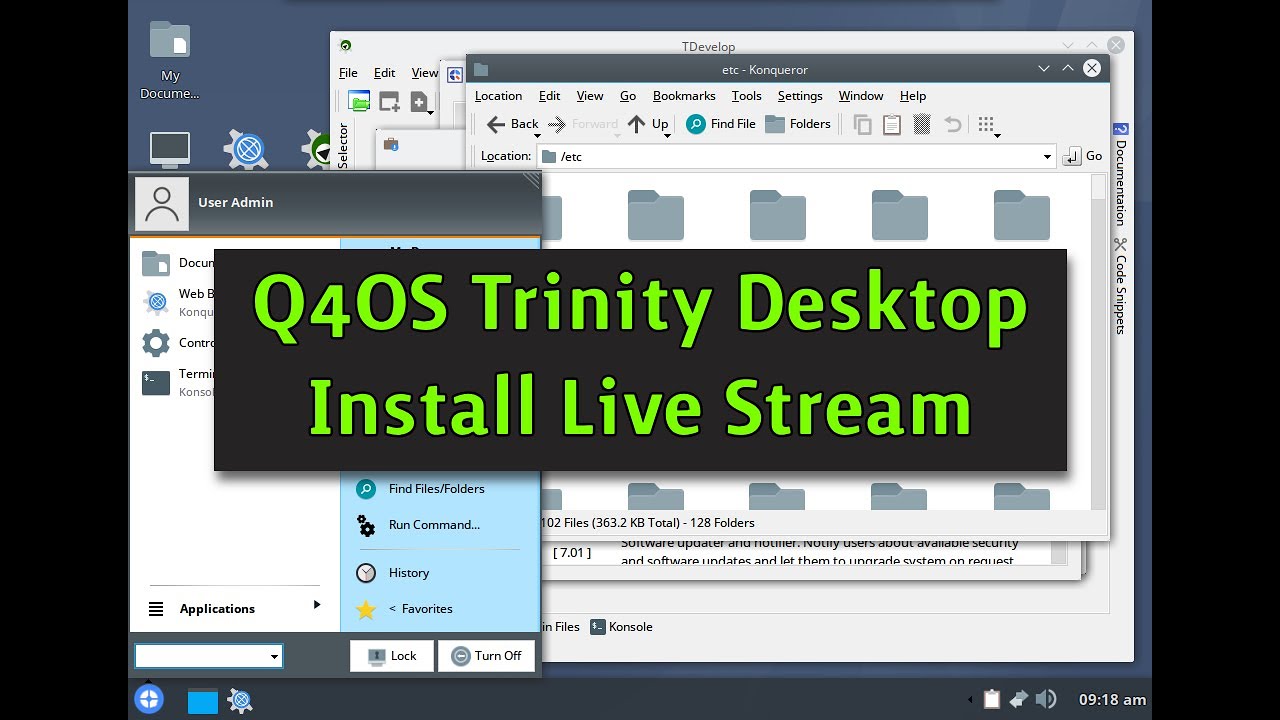Launch Terminal Konsole from start menu
The image size is (1280, 720).
click(x=178, y=382)
